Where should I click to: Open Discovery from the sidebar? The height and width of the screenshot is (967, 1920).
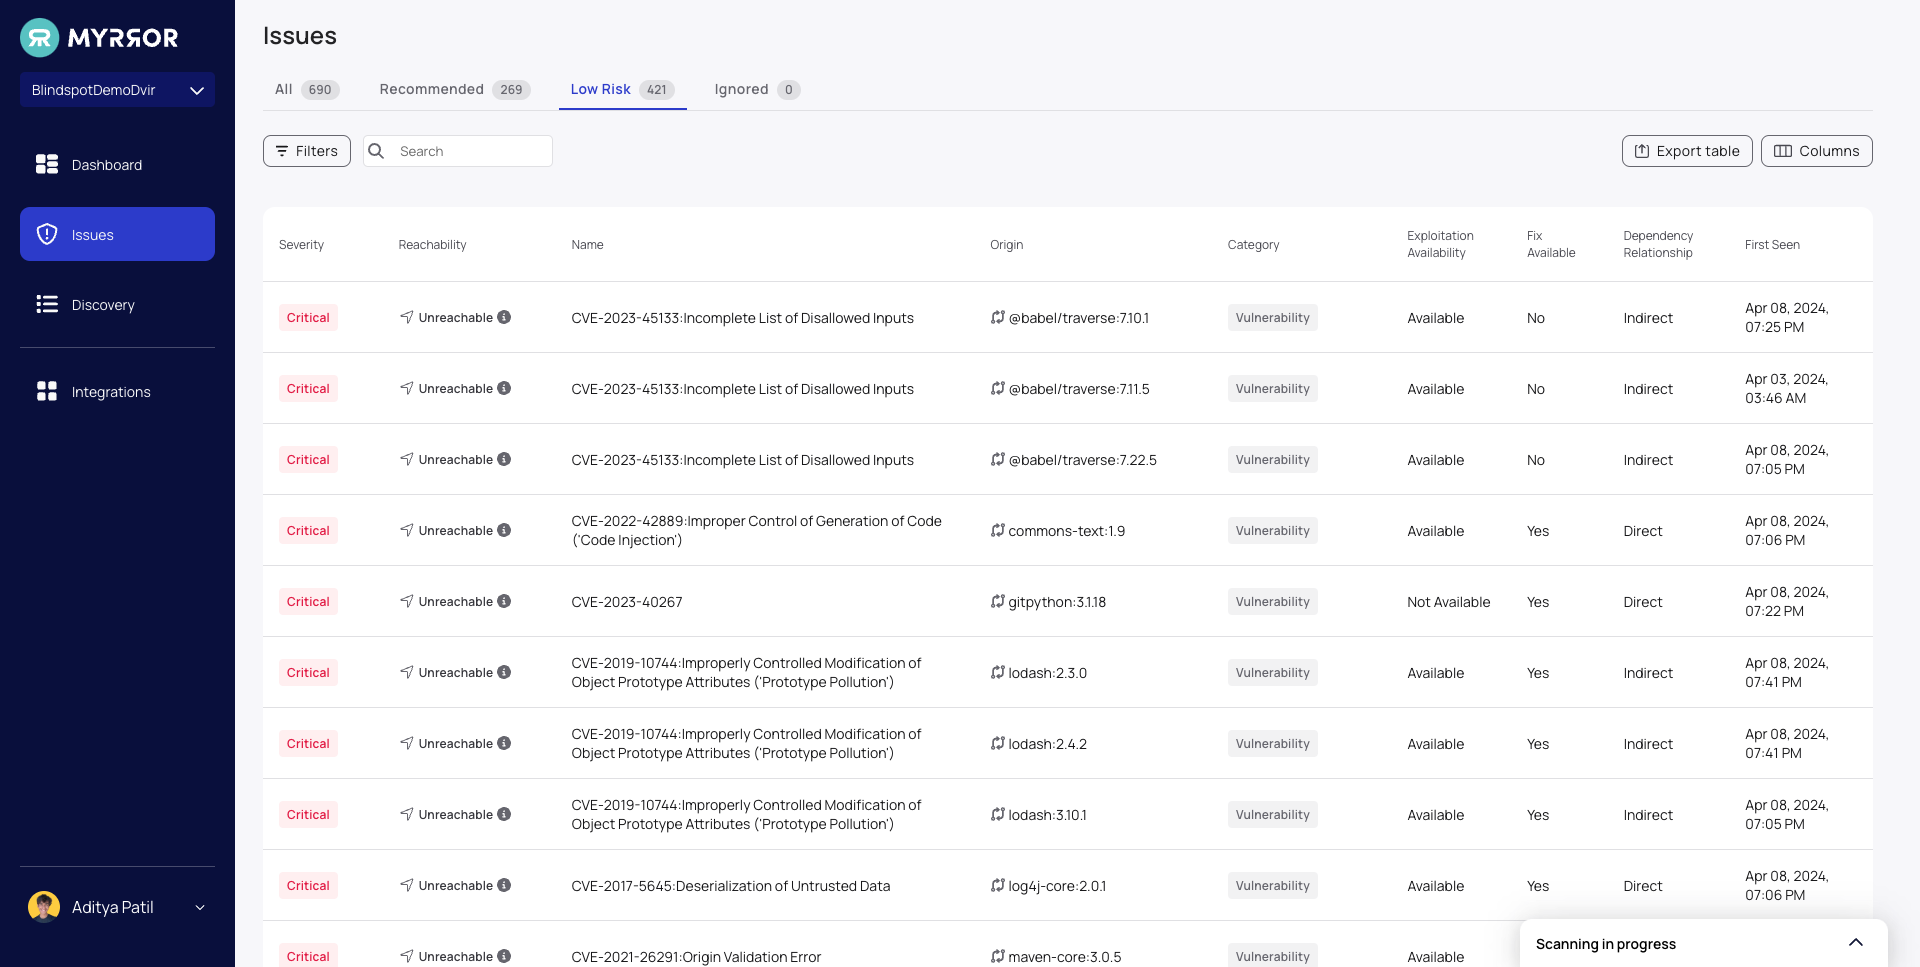click(x=117, y=304)
